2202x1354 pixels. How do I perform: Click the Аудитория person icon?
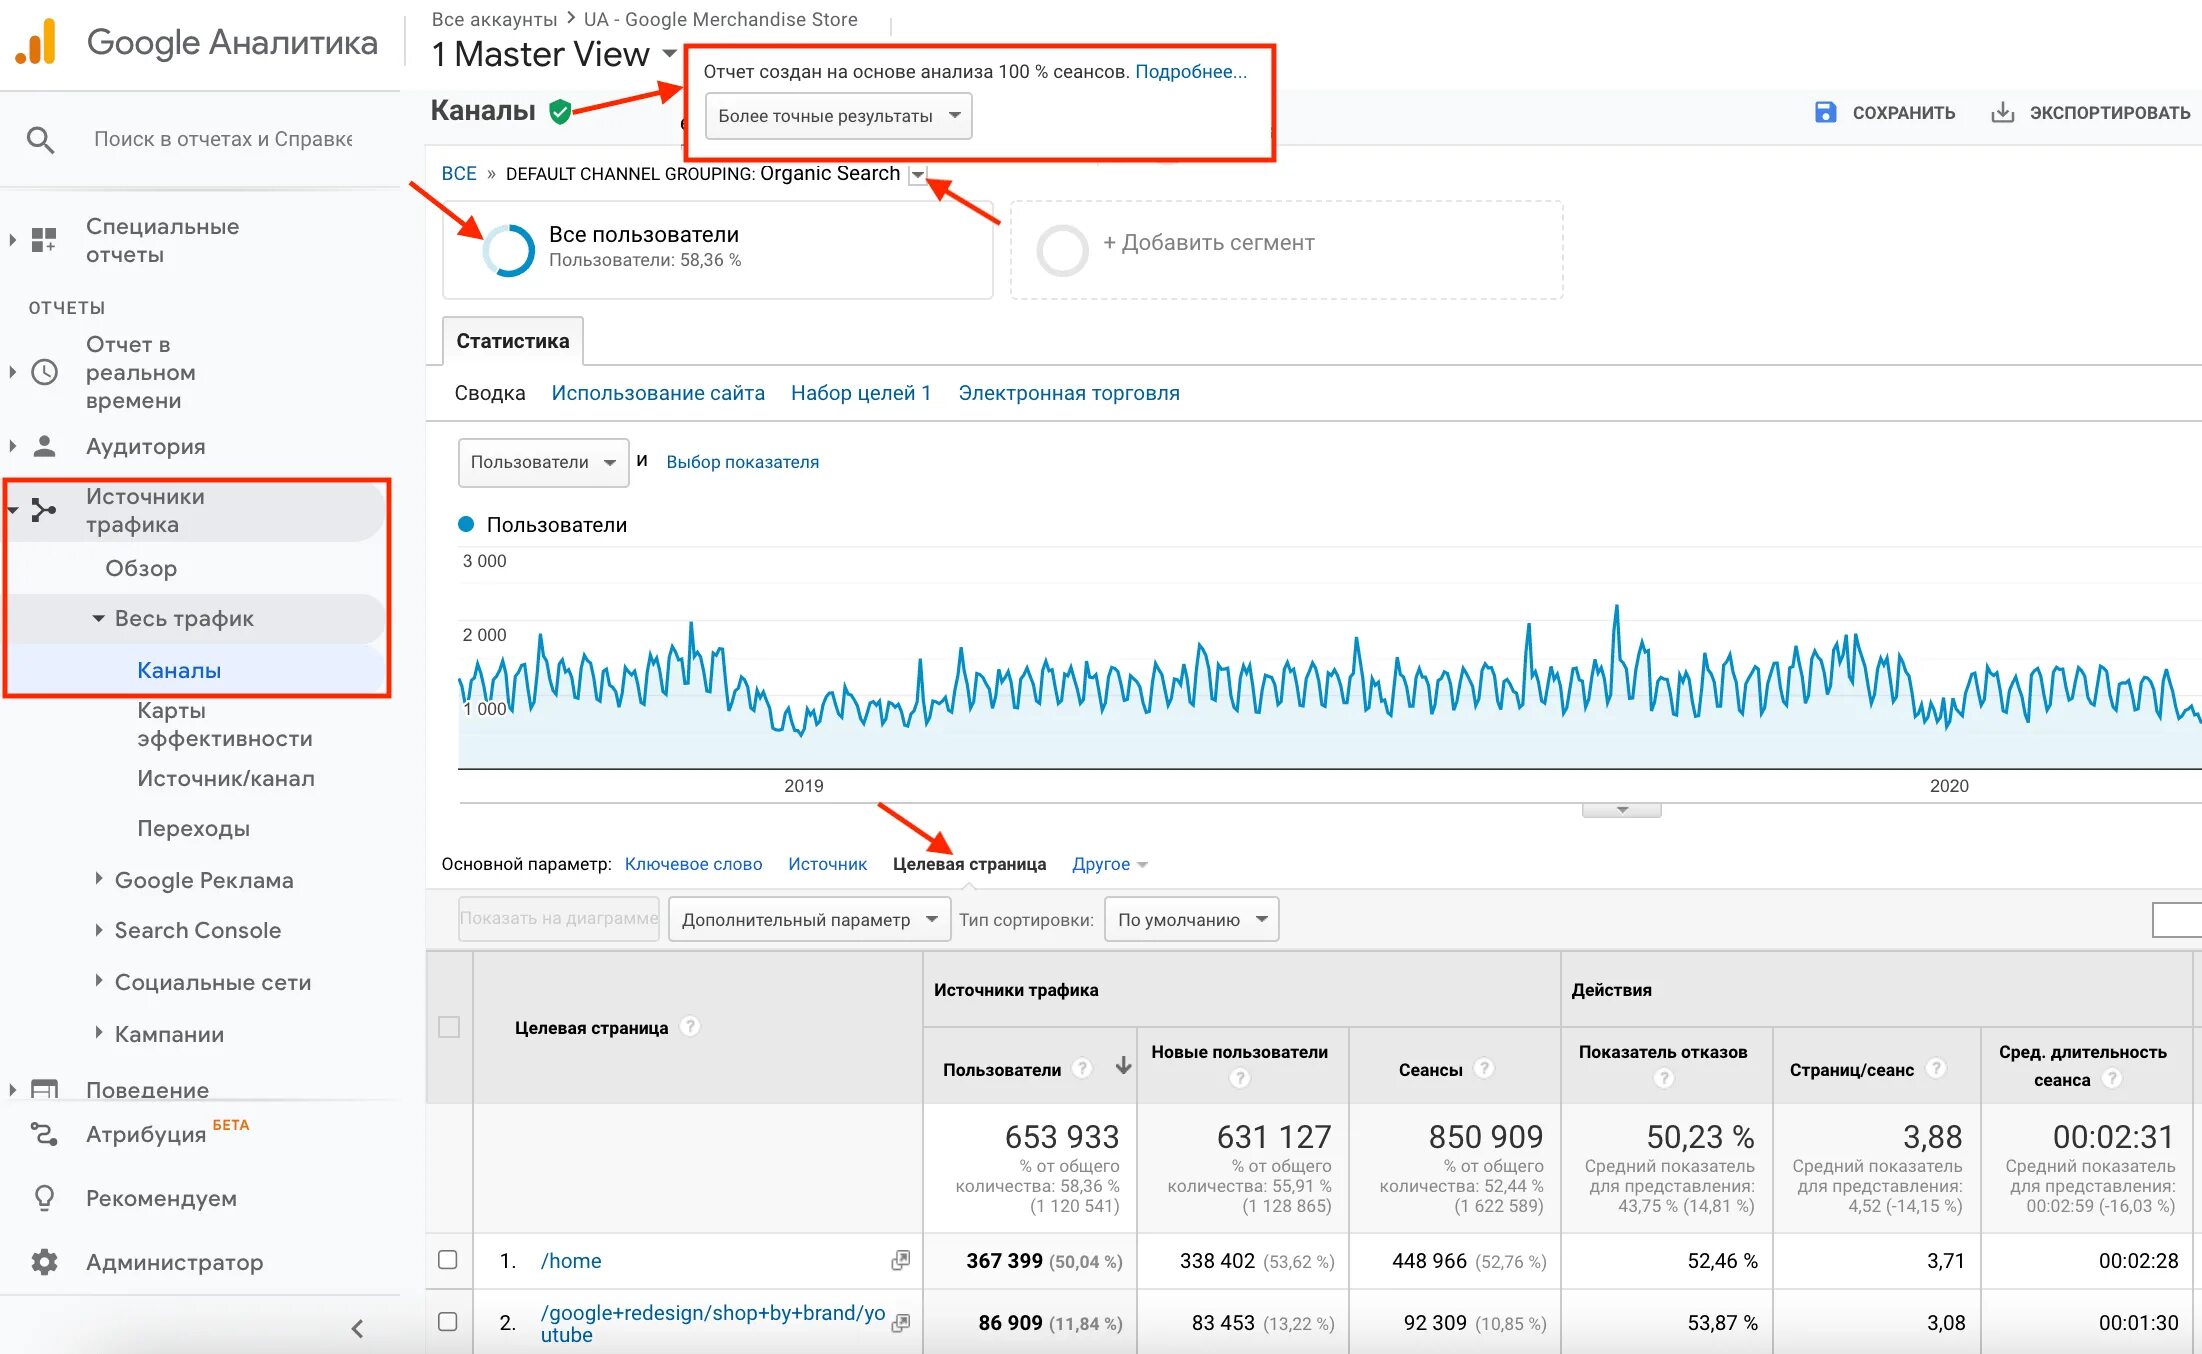pos(44,446)
